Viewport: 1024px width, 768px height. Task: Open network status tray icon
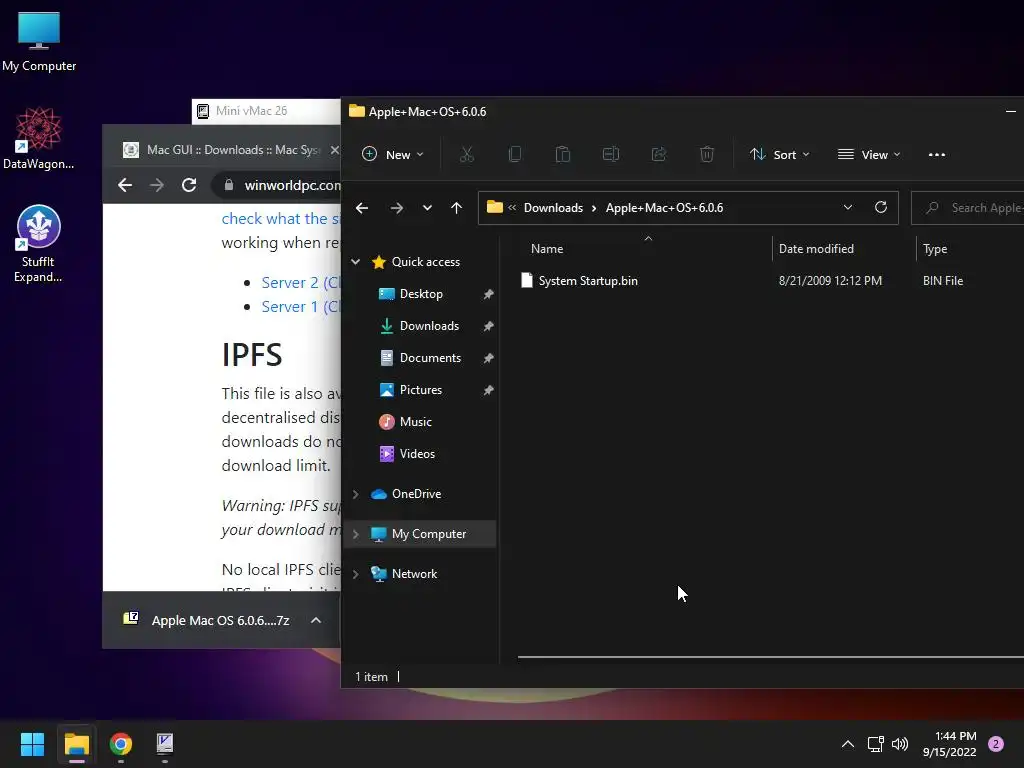(x=875, y=744)
